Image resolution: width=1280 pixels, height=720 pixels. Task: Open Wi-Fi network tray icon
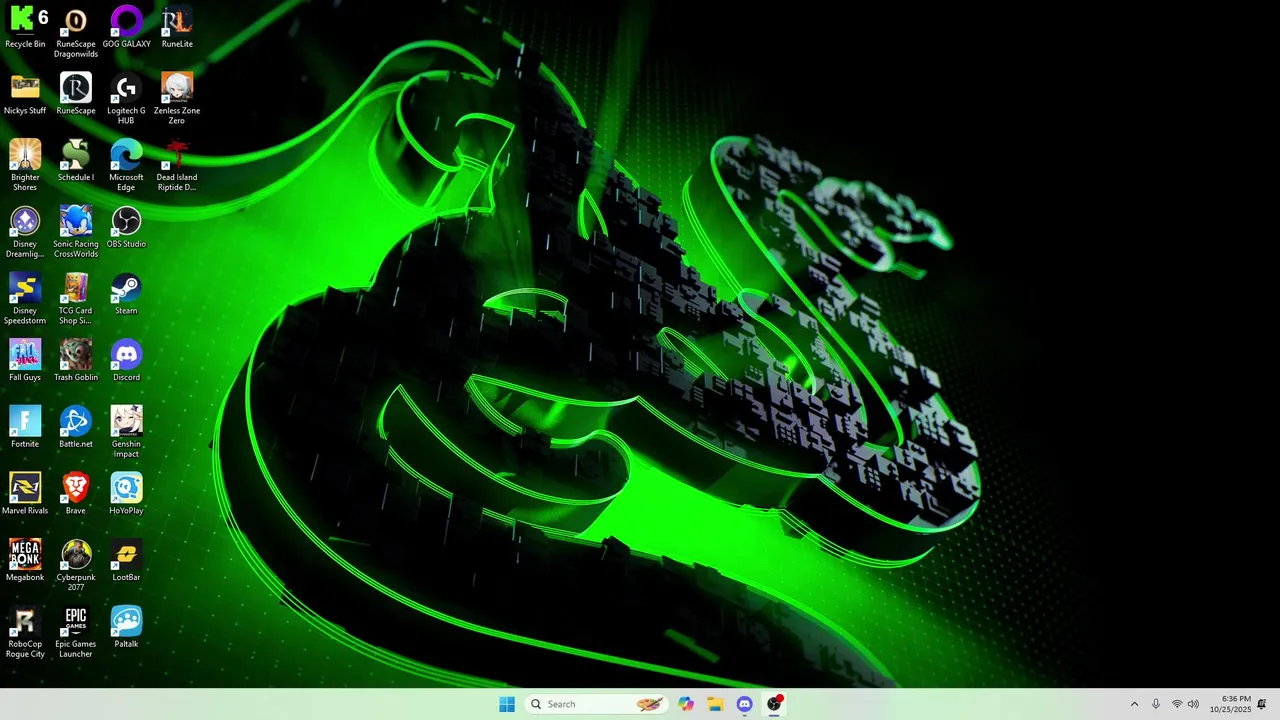(1177, 704)
